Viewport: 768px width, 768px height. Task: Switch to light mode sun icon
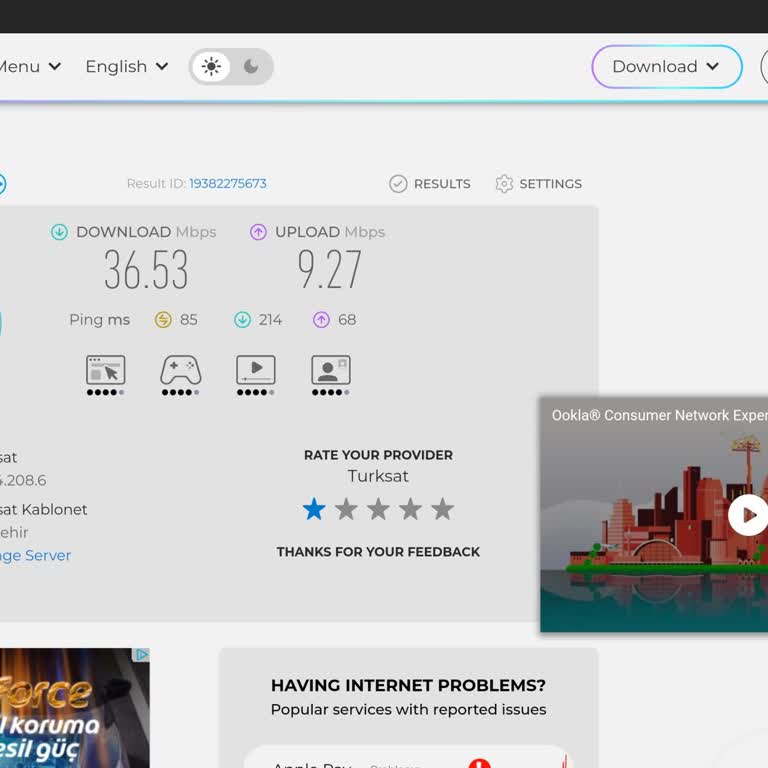click(211, 67)
